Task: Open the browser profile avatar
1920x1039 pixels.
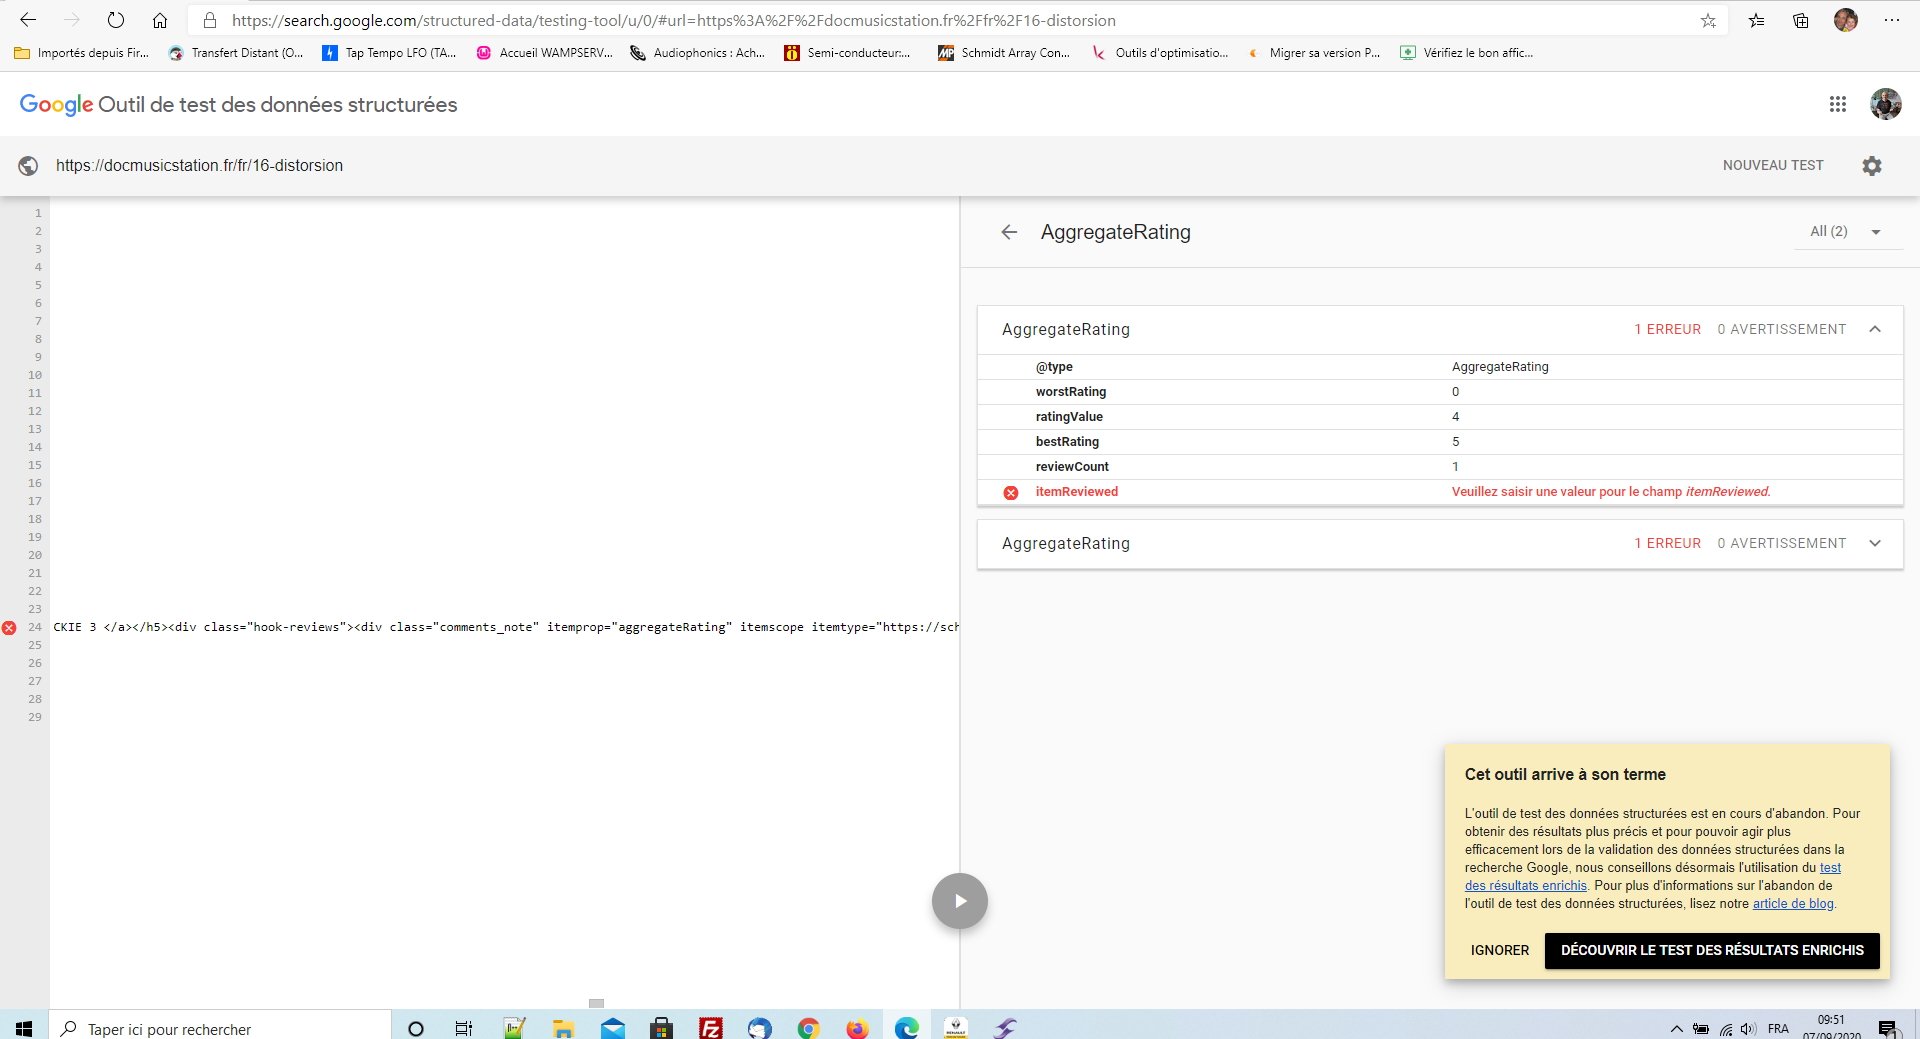Action: pyautogui.click(x=1846, y=20)
